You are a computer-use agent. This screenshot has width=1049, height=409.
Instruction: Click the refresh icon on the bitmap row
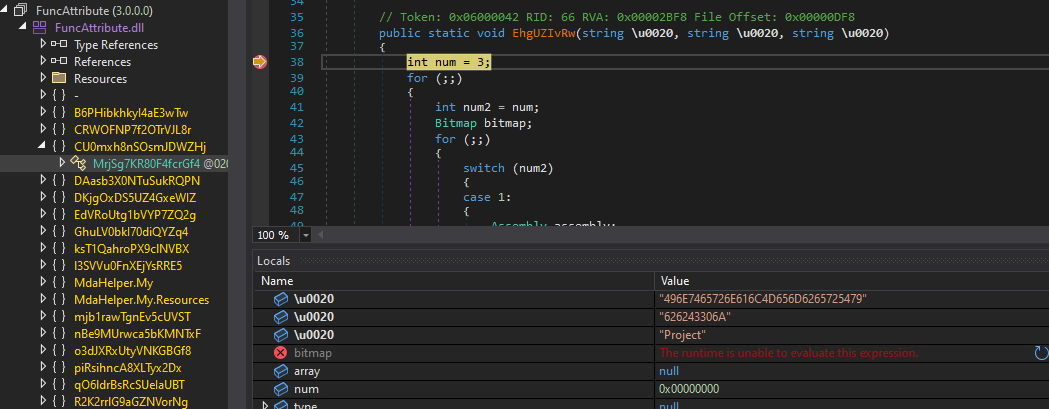click(1040, 353)
